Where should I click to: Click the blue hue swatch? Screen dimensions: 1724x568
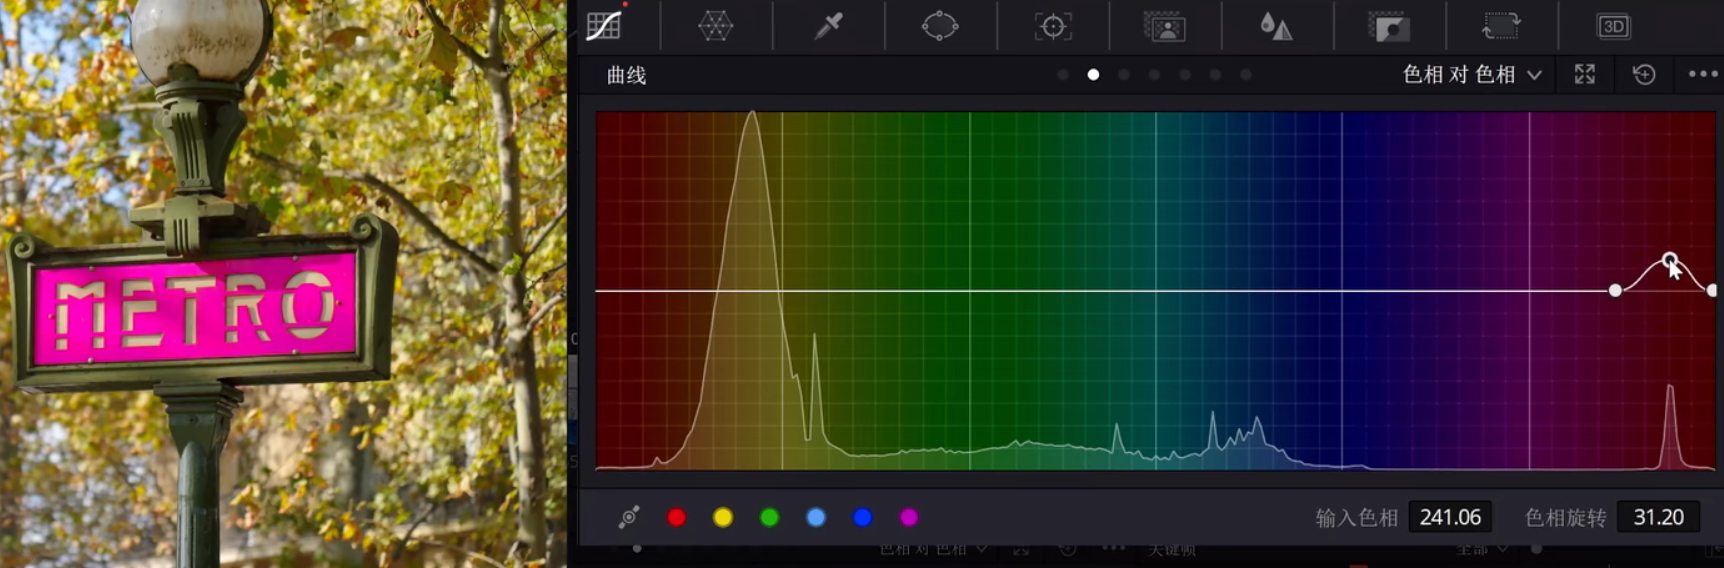point(863,517)
